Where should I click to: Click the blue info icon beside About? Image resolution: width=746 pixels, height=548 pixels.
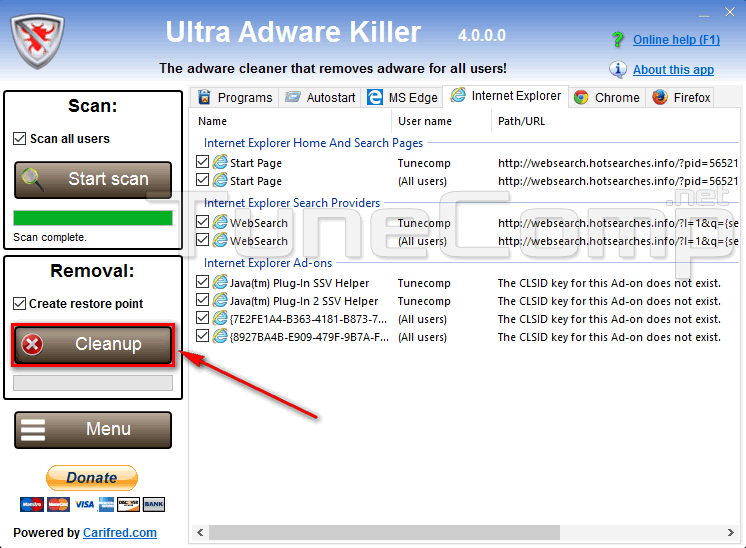tap(618, 69)
